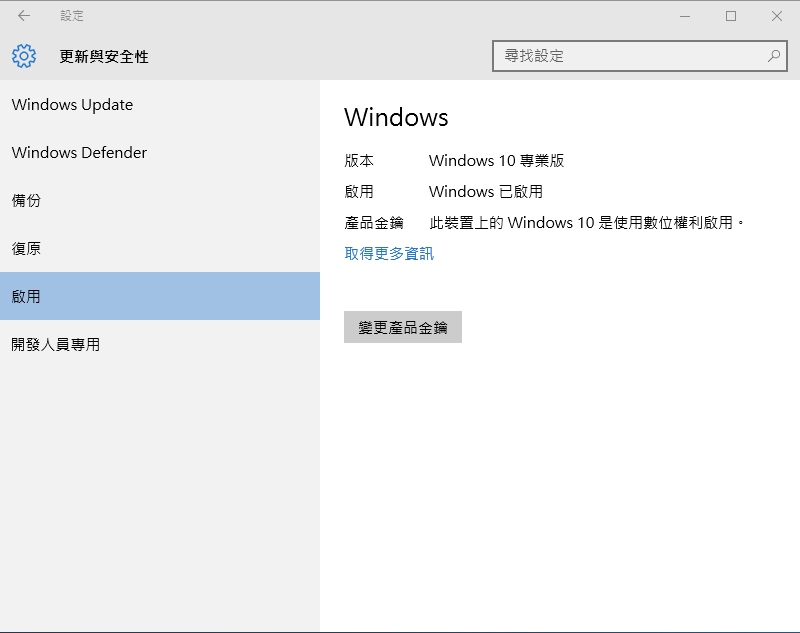The image size is (800, 633).
Task: Focus the 尋找設定 search field
Action: point(628,56)
